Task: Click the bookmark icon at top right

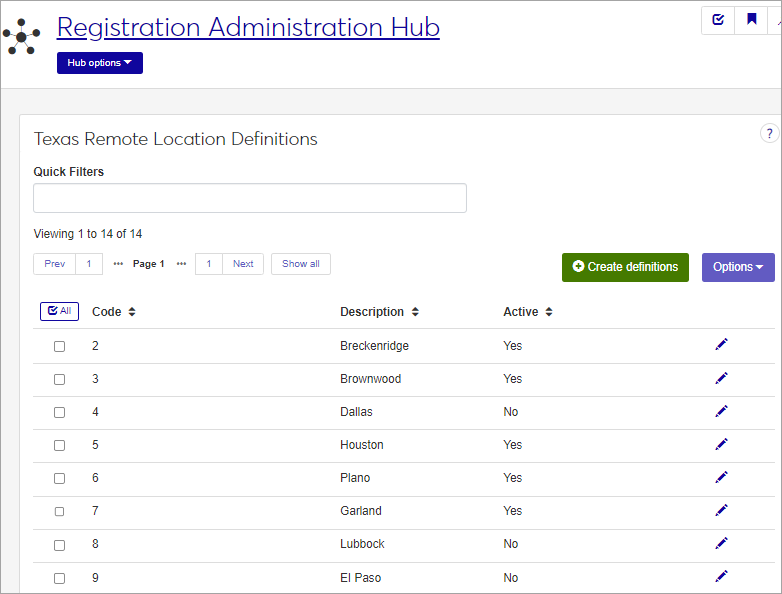Action: pos(751,19)
